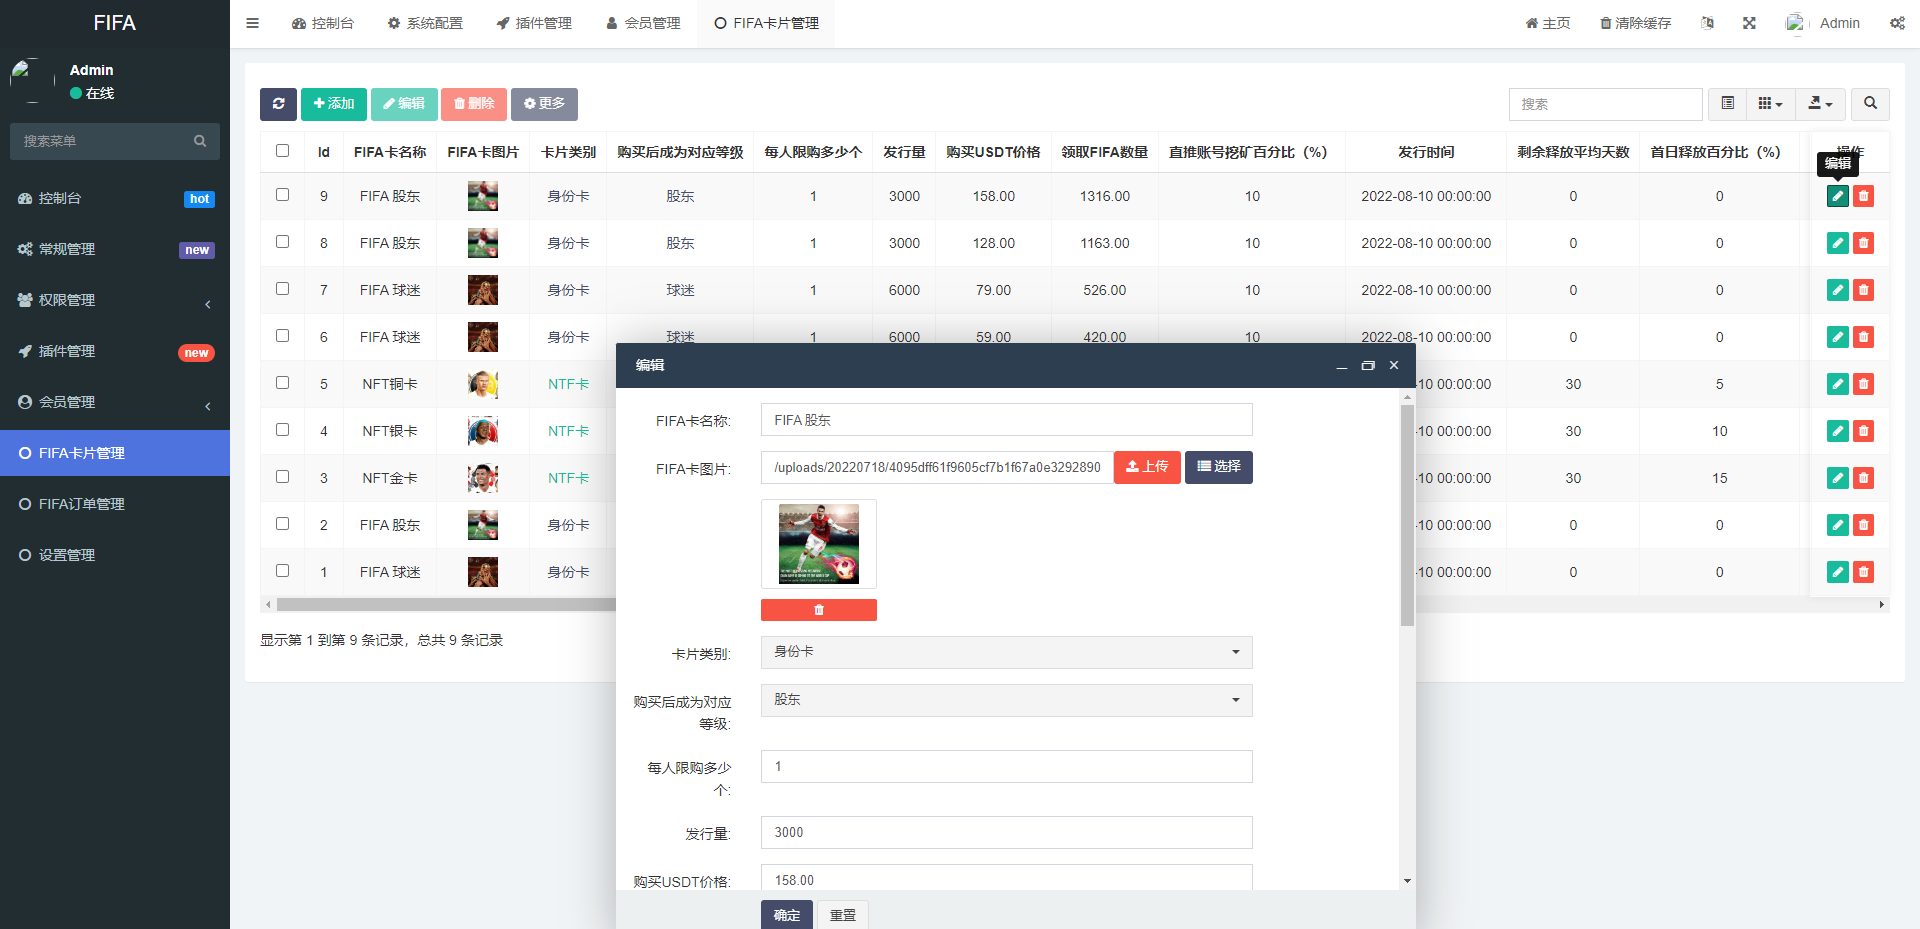Open the settings gears icon at top right
Screen dimensions: 1920x929
[x=1897, y=23]
